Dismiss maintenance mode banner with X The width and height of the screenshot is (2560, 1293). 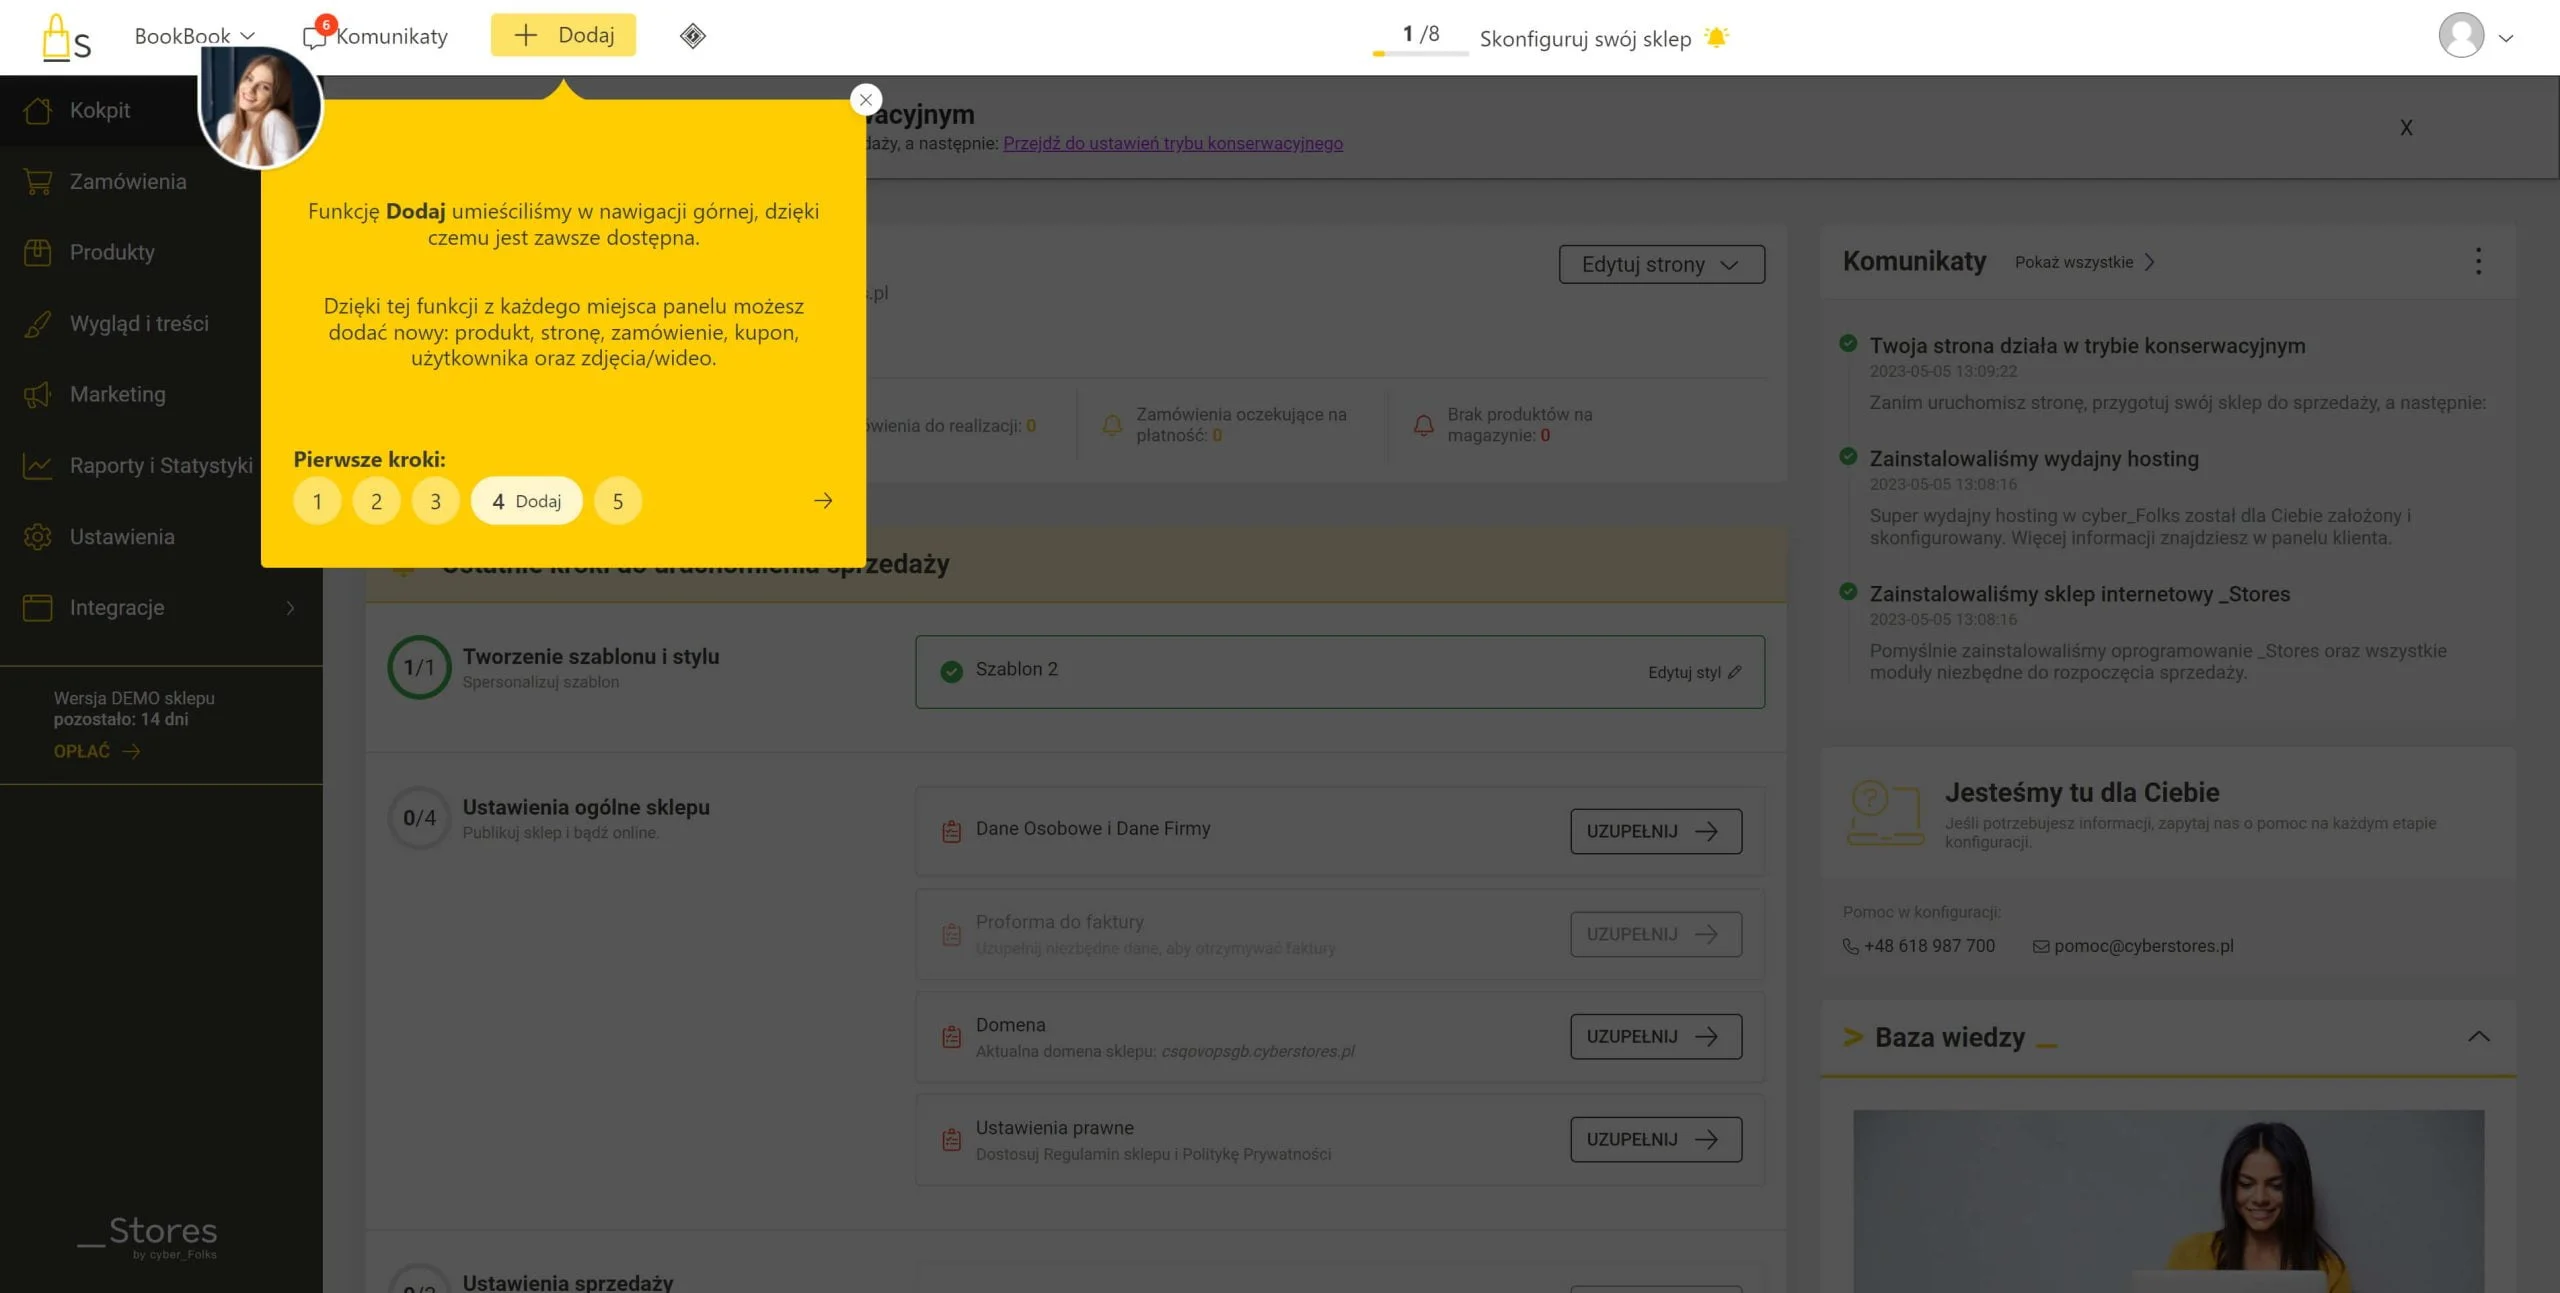(2406, 127)
